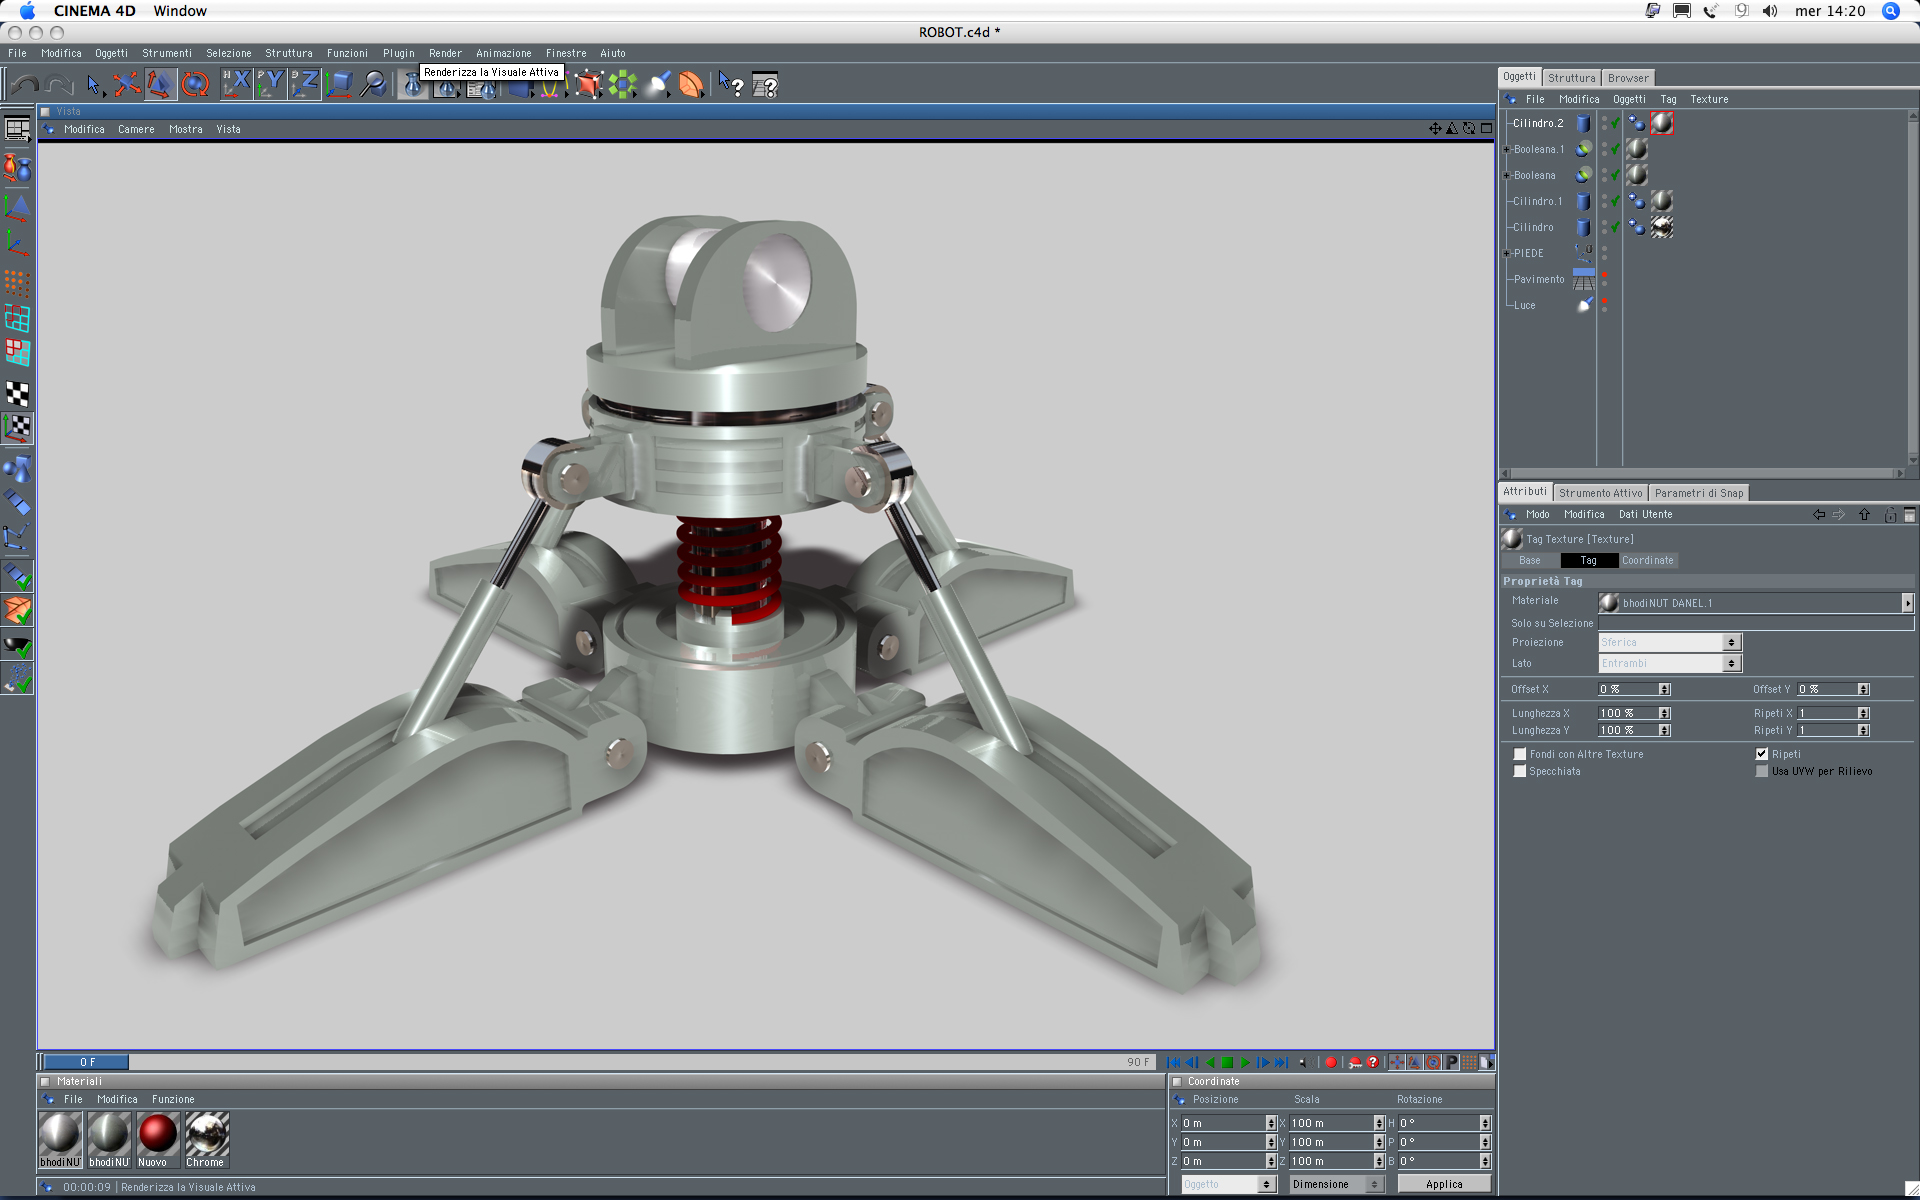Screen dimensions: 1920x1200
Task: Expand the PIEDE tree node
Action: 1507,253
